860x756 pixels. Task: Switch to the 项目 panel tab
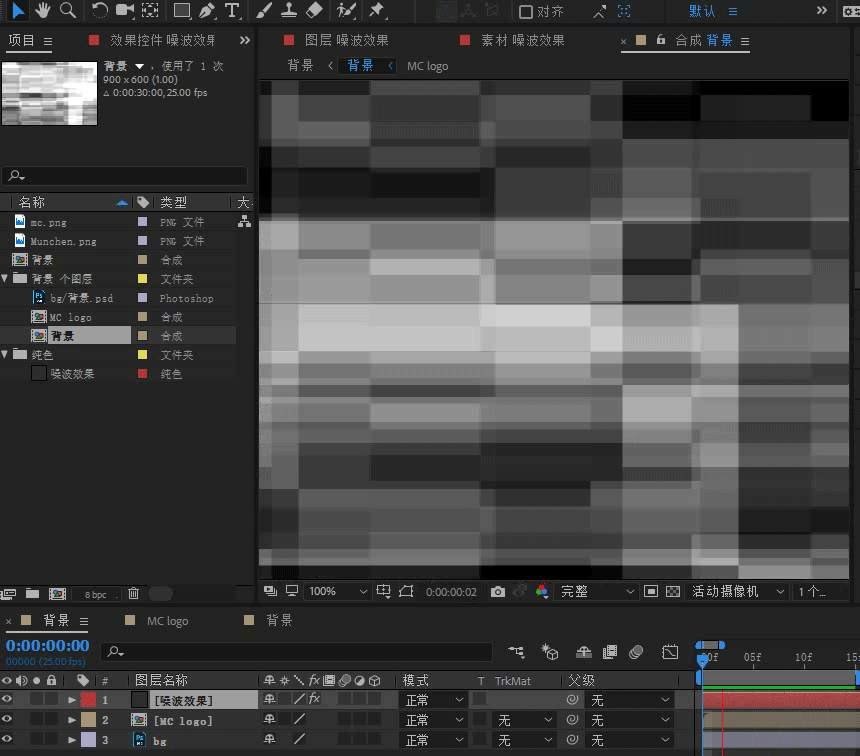pos(22,41)
